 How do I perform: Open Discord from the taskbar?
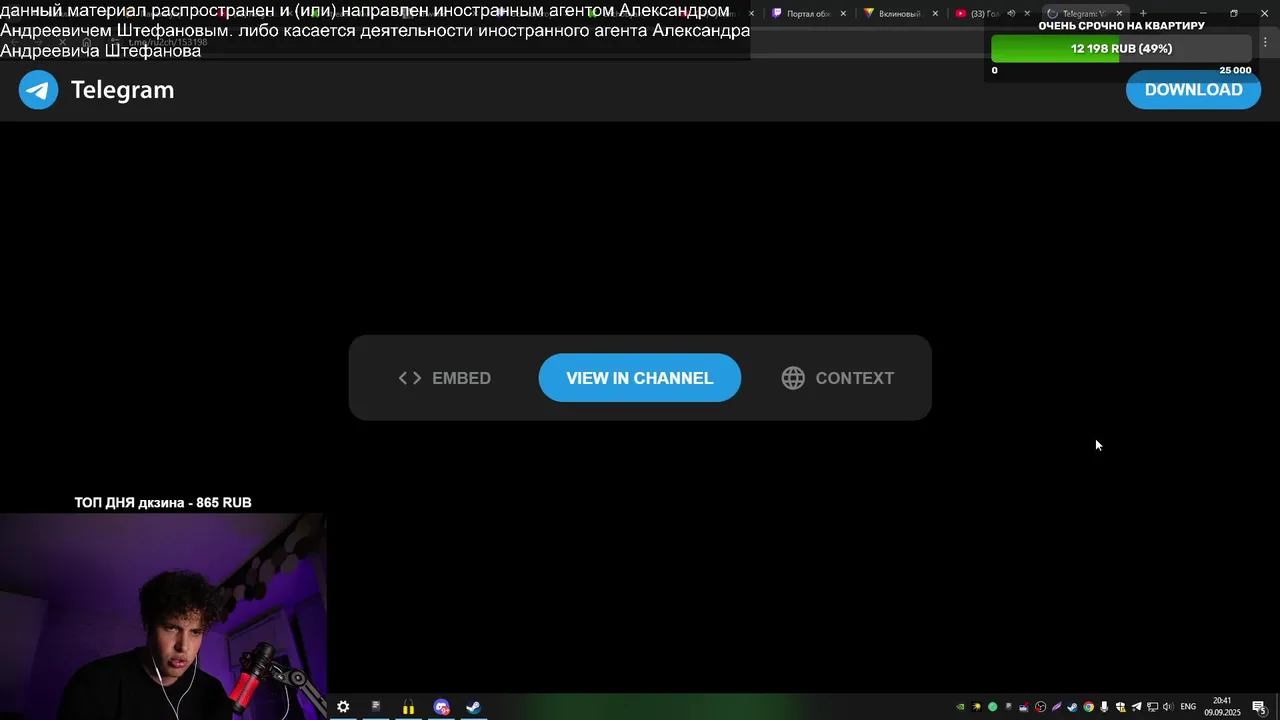[x=441, y=707]
